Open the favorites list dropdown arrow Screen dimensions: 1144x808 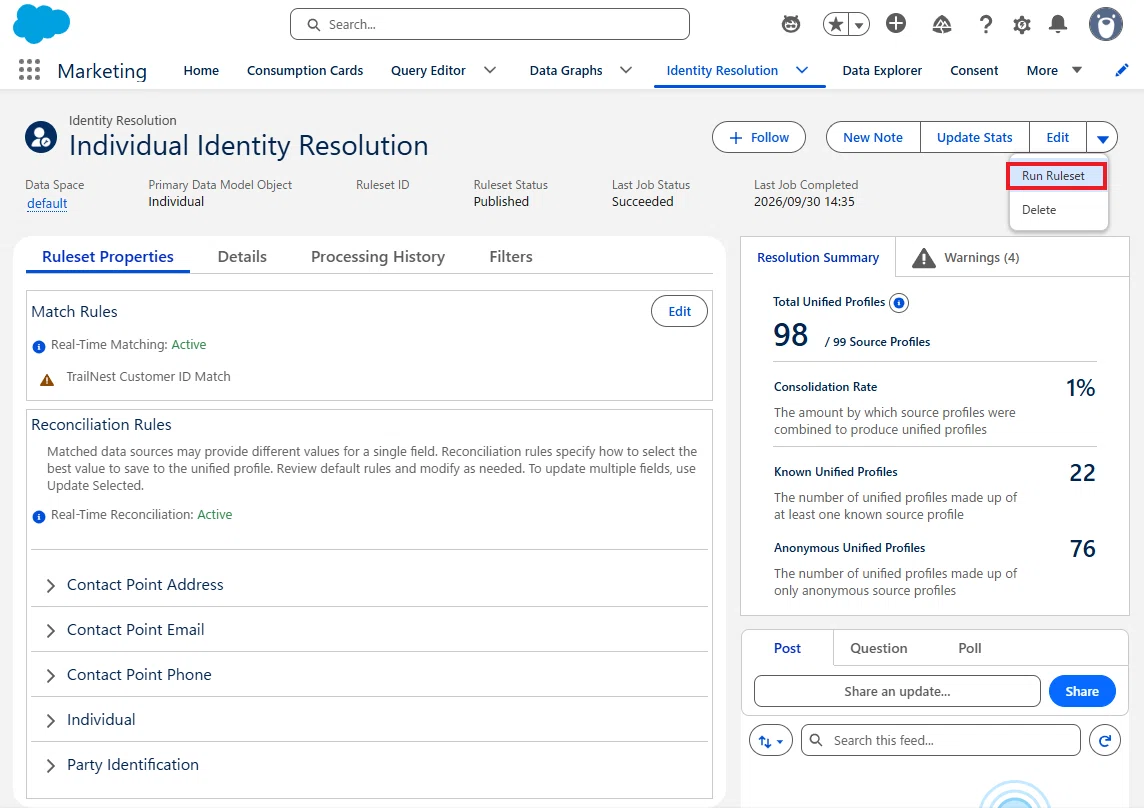859,25
